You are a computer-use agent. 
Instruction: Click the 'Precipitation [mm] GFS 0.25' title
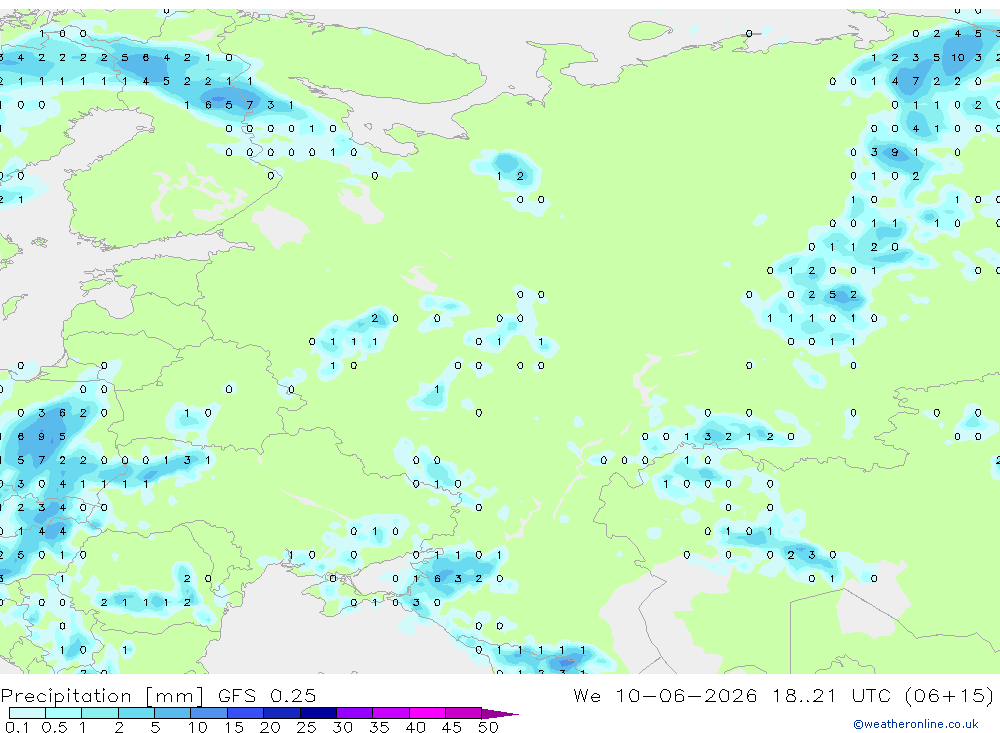[x=158, y=695]
